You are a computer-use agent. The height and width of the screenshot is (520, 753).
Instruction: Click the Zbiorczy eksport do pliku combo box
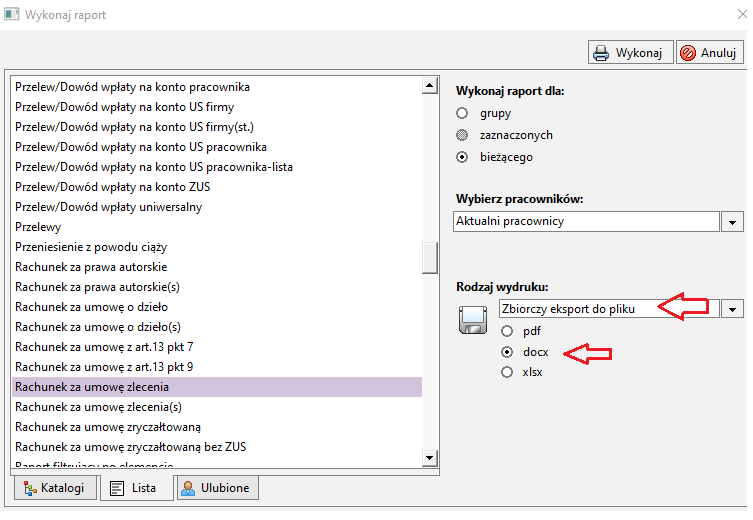tap(609, 309)
